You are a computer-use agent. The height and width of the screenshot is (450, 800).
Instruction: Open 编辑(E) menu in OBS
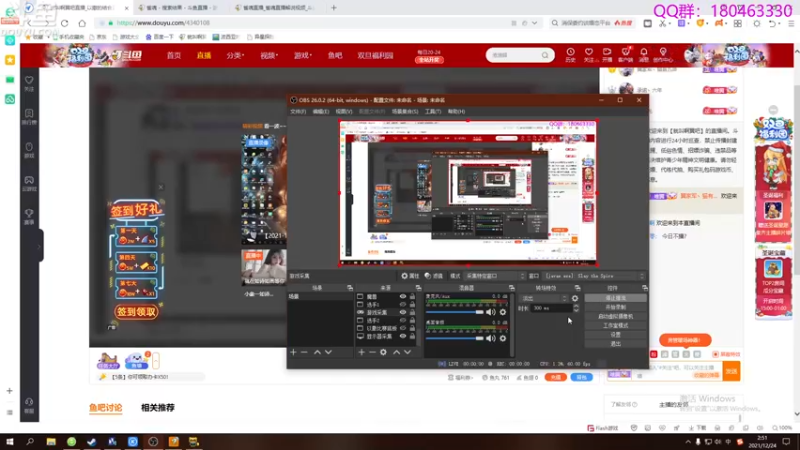(x=320, y=111)
